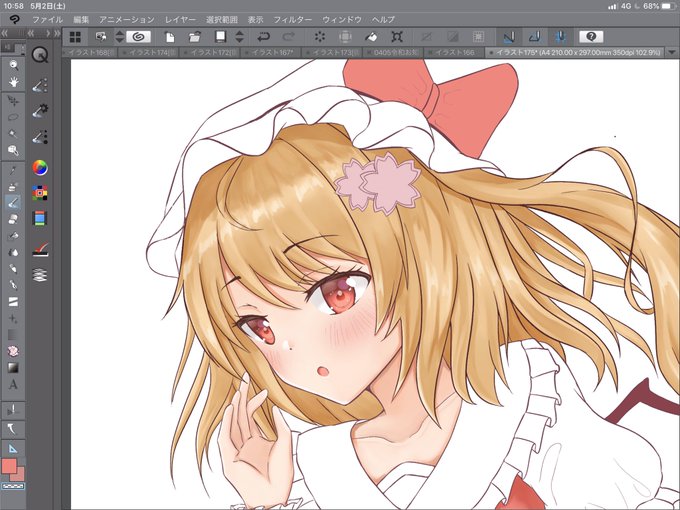The height and width of the screenshot is (510, 680).
Task: Select the Text tool marked A
Action: 13,385
